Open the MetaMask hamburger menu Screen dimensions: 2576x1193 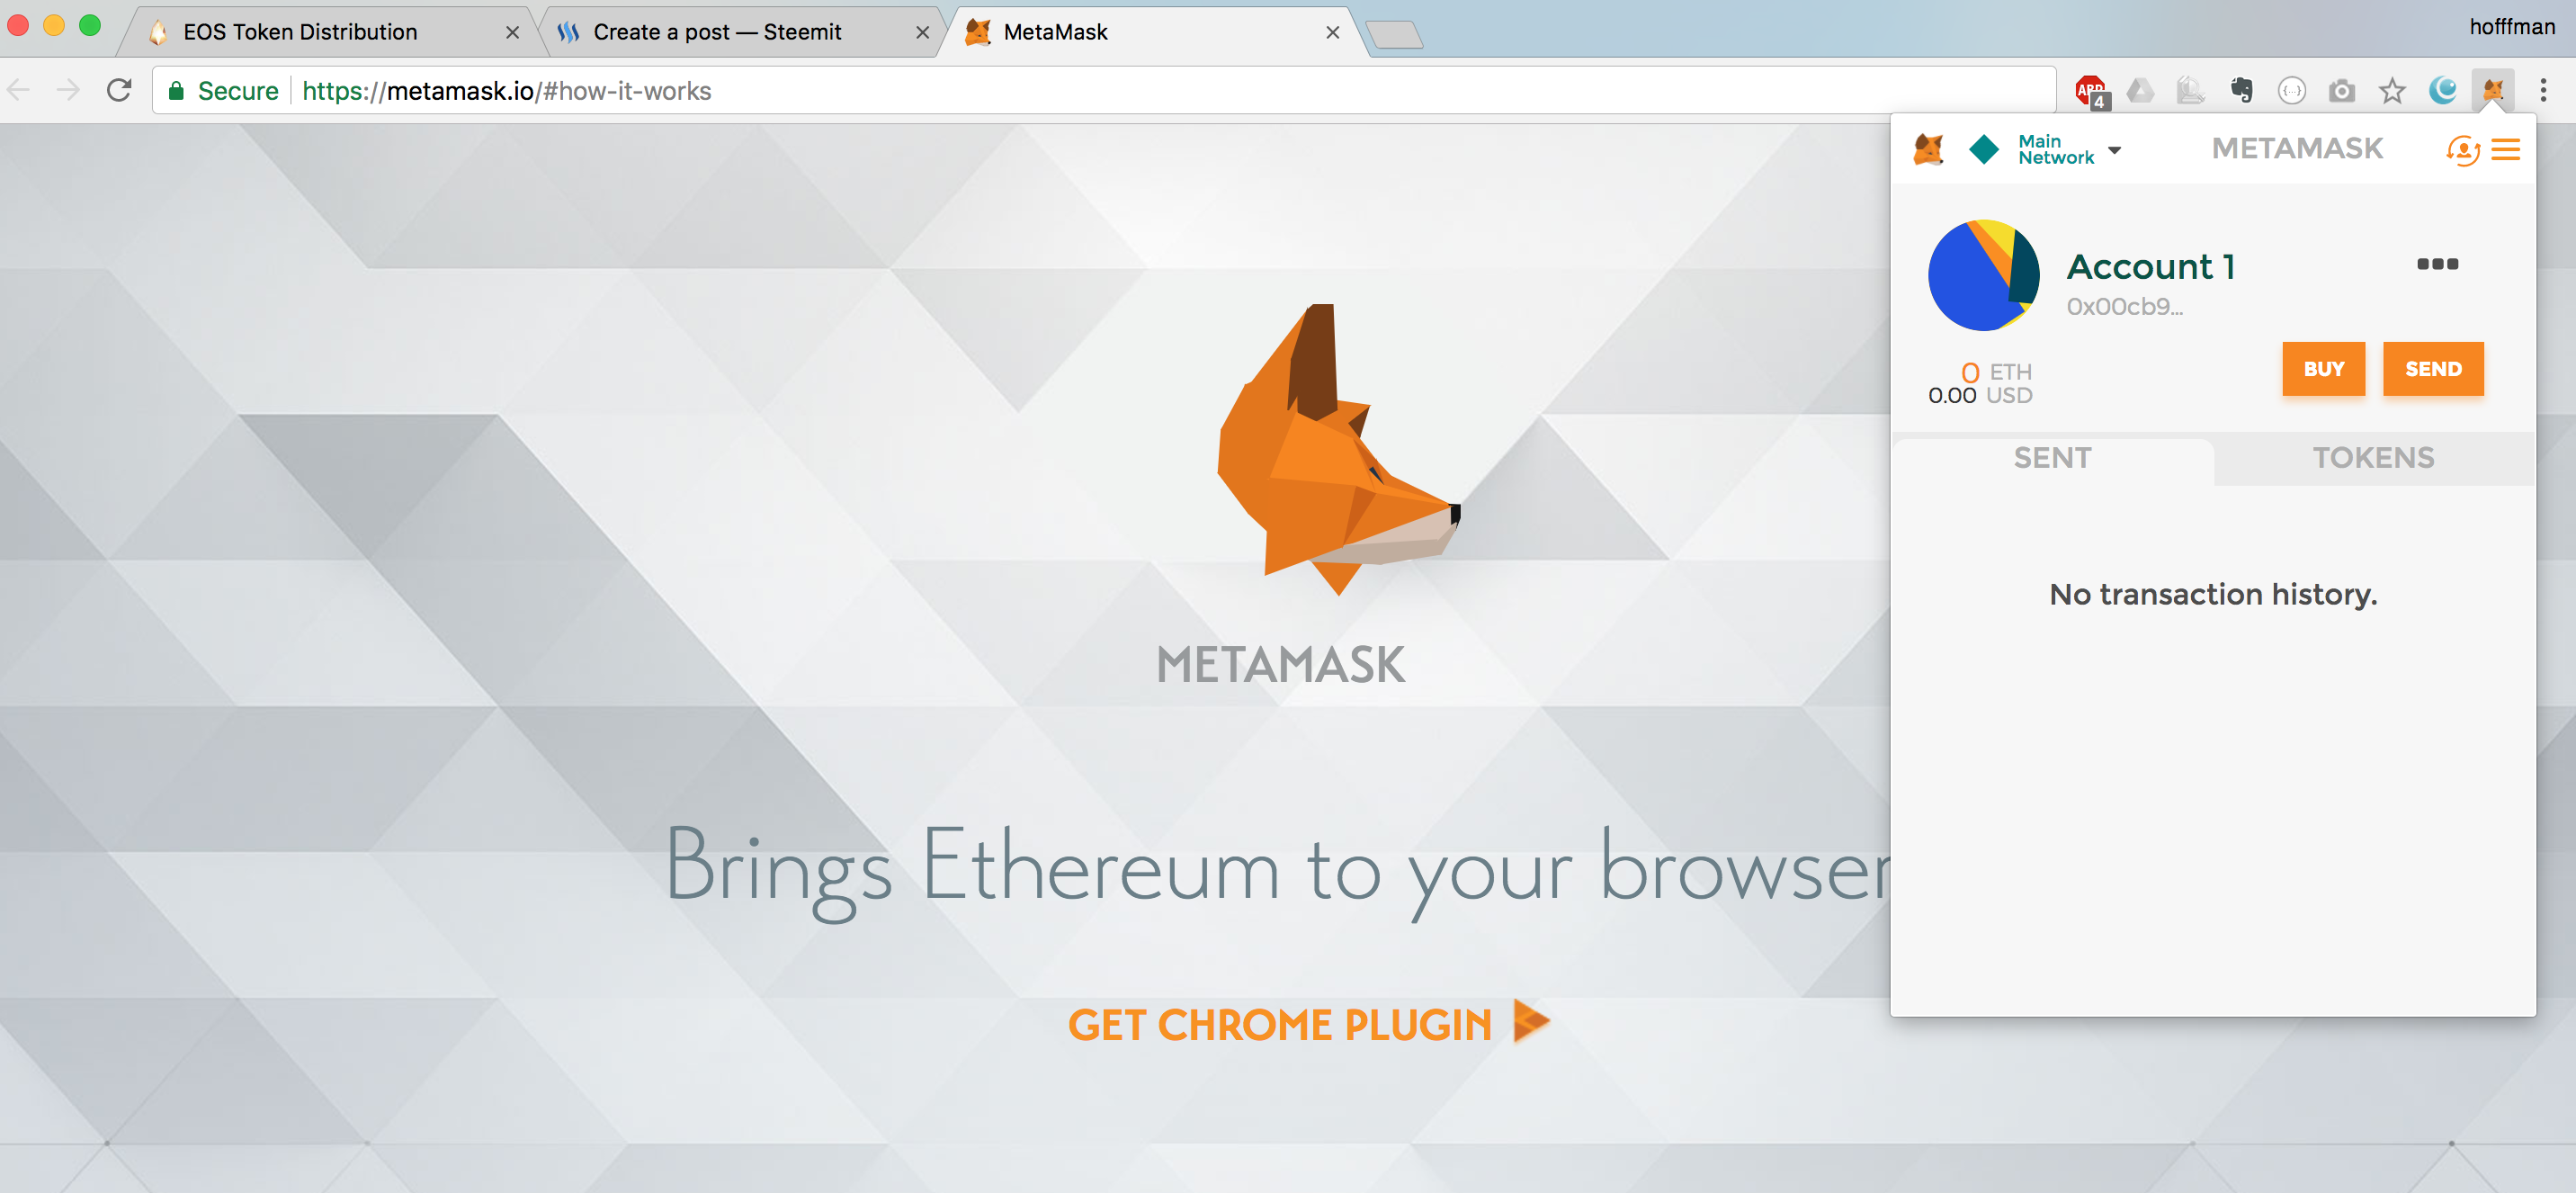(x=2505, y=150)
